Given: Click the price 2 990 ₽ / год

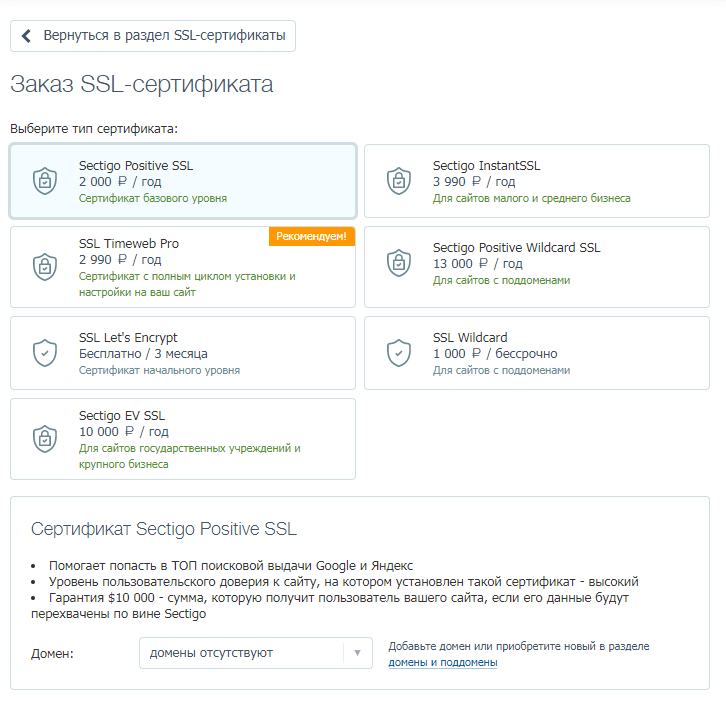Looking at the screenshot, I should pos(120,260).
